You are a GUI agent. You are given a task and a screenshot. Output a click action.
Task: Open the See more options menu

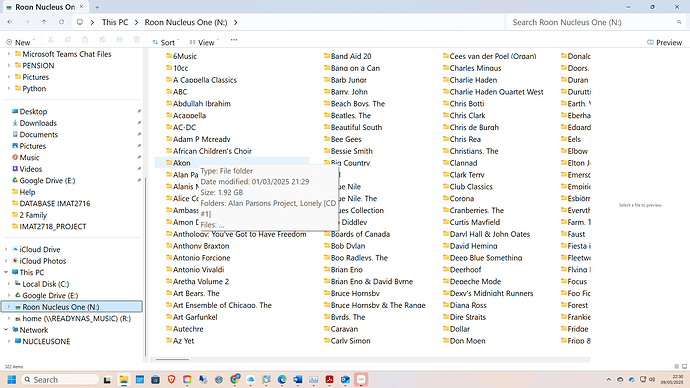point(234,40)
